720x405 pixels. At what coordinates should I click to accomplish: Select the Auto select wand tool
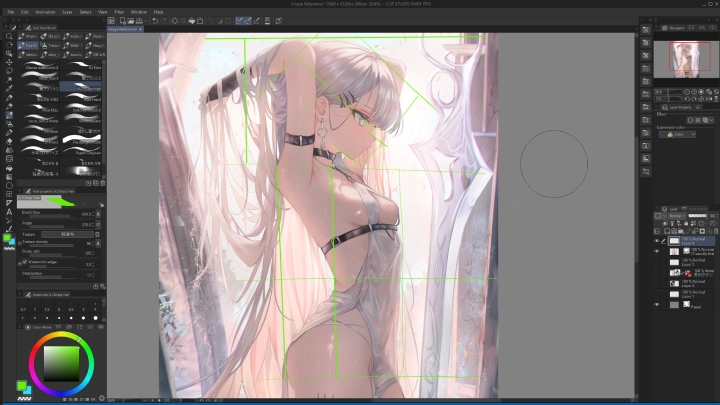coord(9,80)
